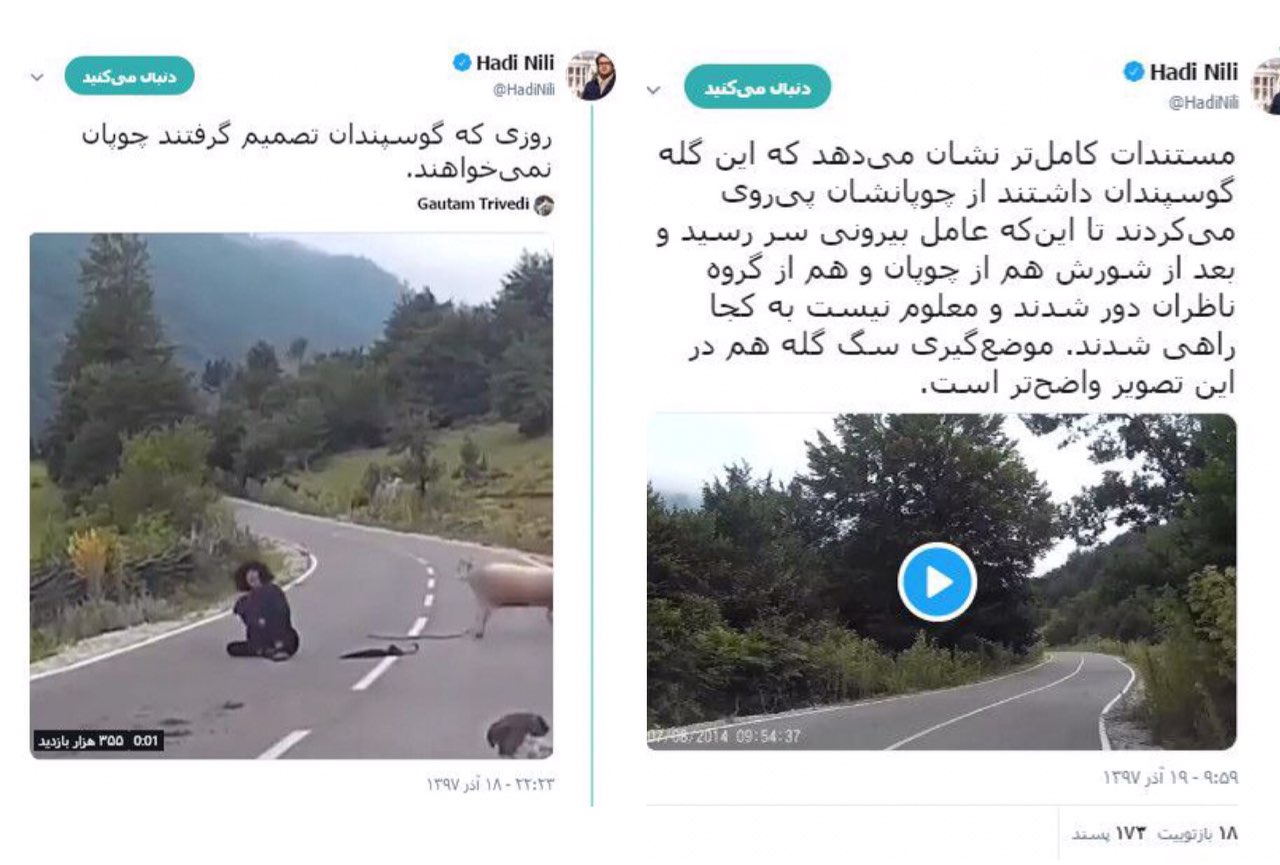Open the left tweet's sheep video thumbnail
This screenshot has width=1280, height=865.
point(291,496)
